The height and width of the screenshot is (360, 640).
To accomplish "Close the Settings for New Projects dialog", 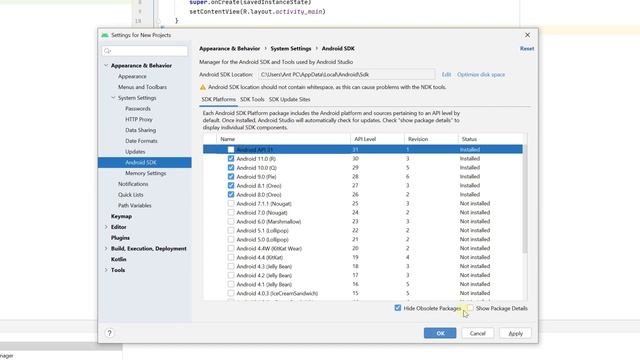I will tap(527, 35).
